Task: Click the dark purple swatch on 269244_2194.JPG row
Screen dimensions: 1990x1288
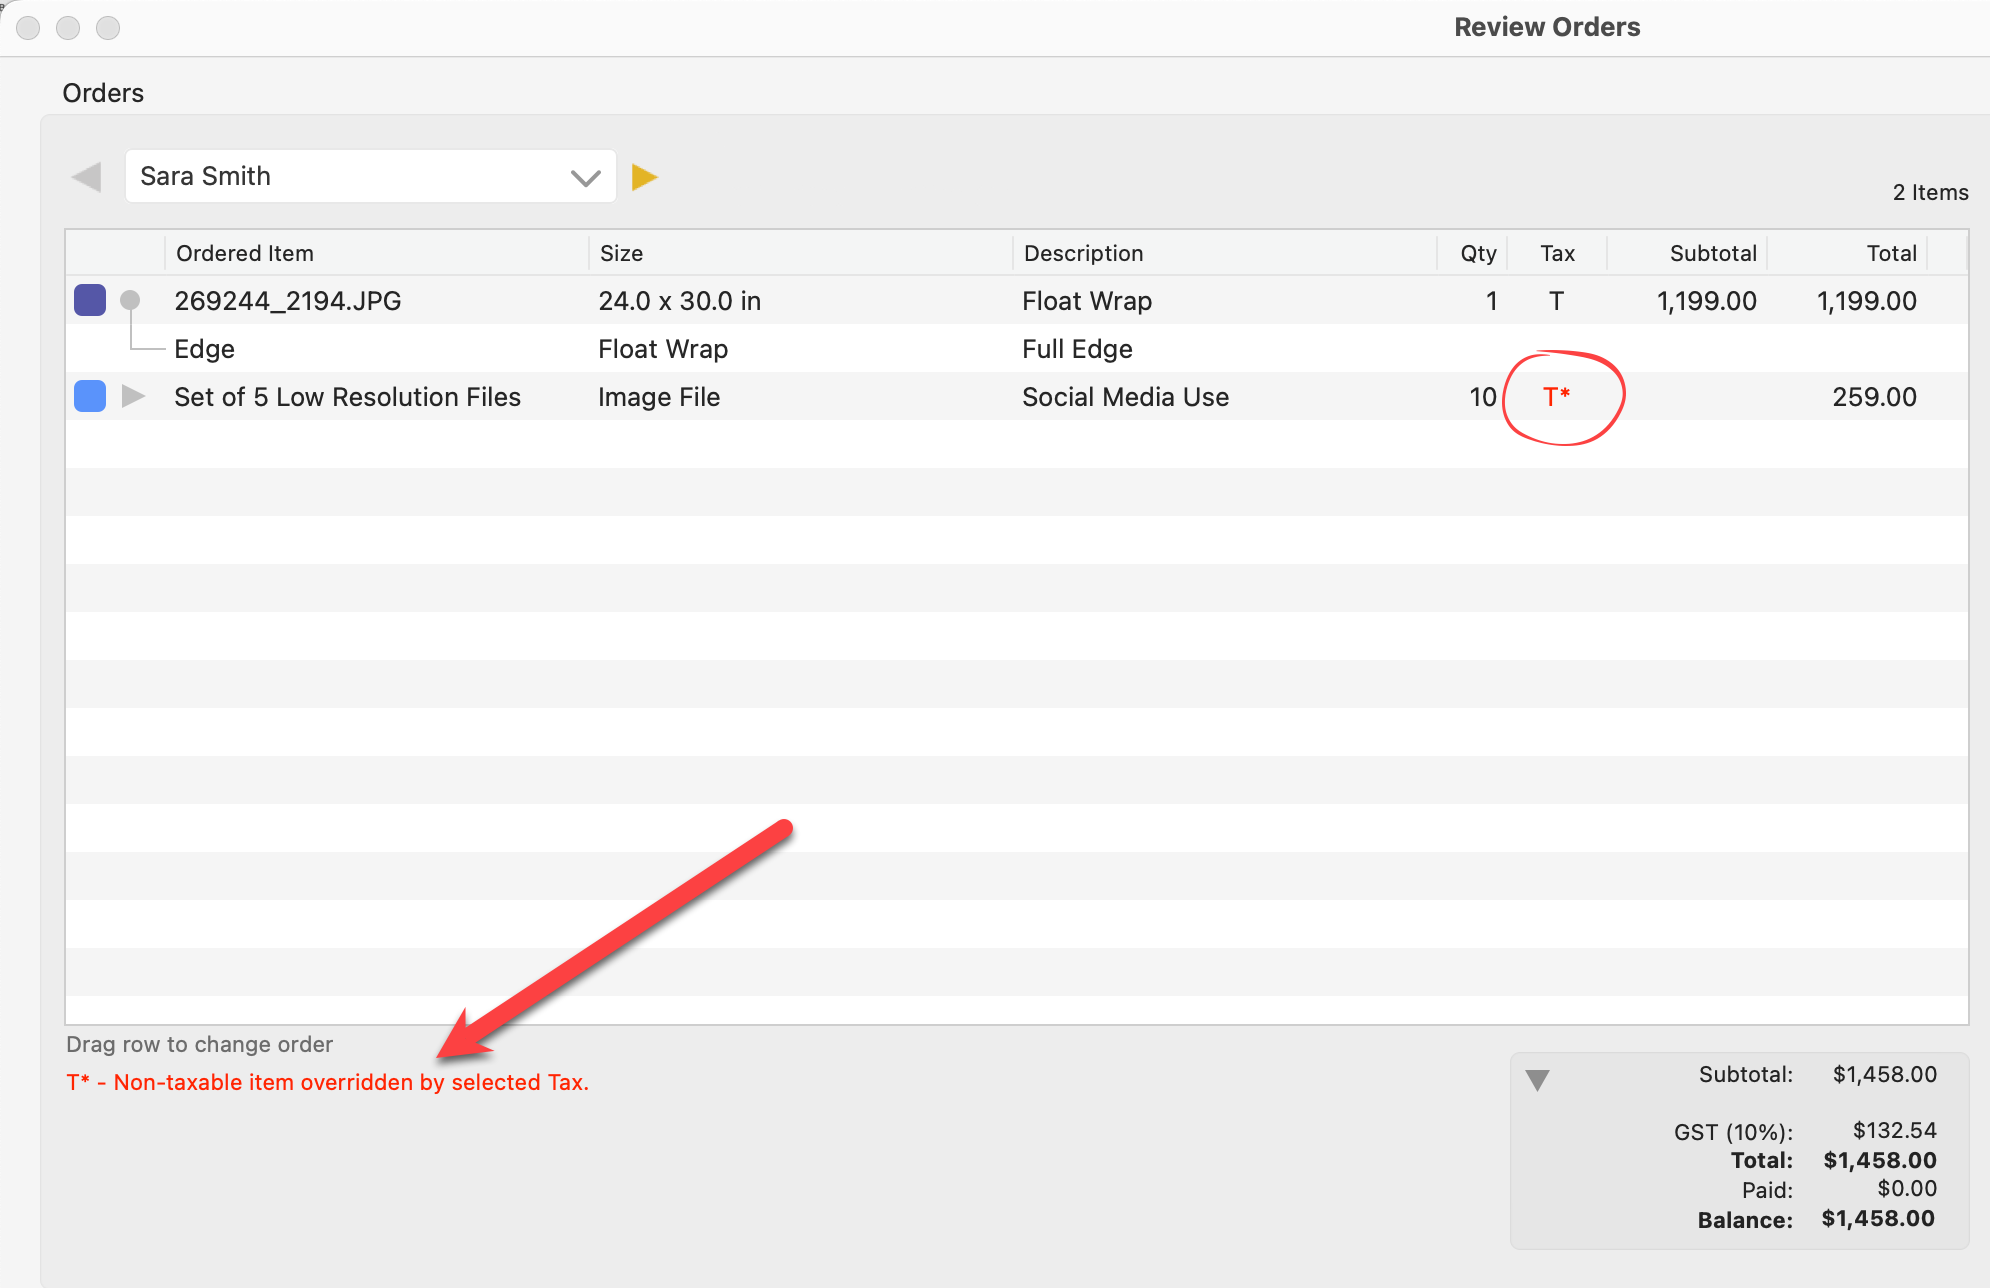Action: [90, 300]
